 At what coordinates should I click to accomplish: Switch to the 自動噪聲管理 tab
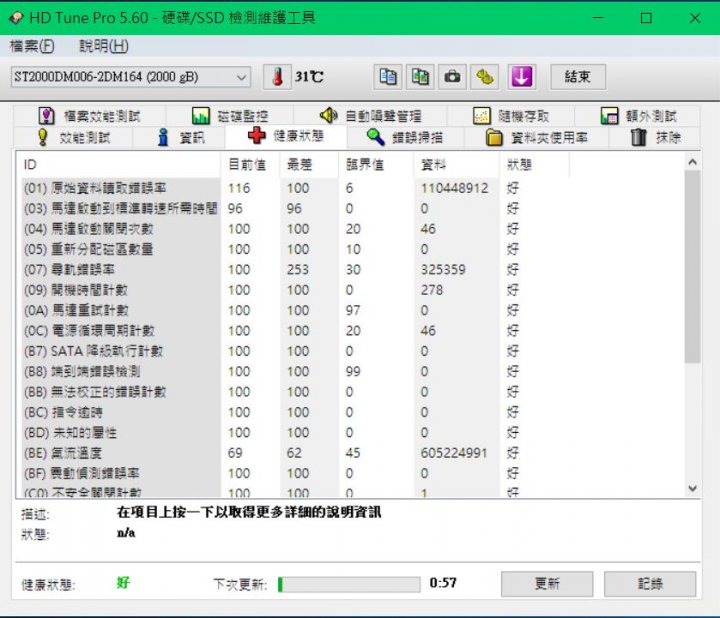(x=370, y=116)
